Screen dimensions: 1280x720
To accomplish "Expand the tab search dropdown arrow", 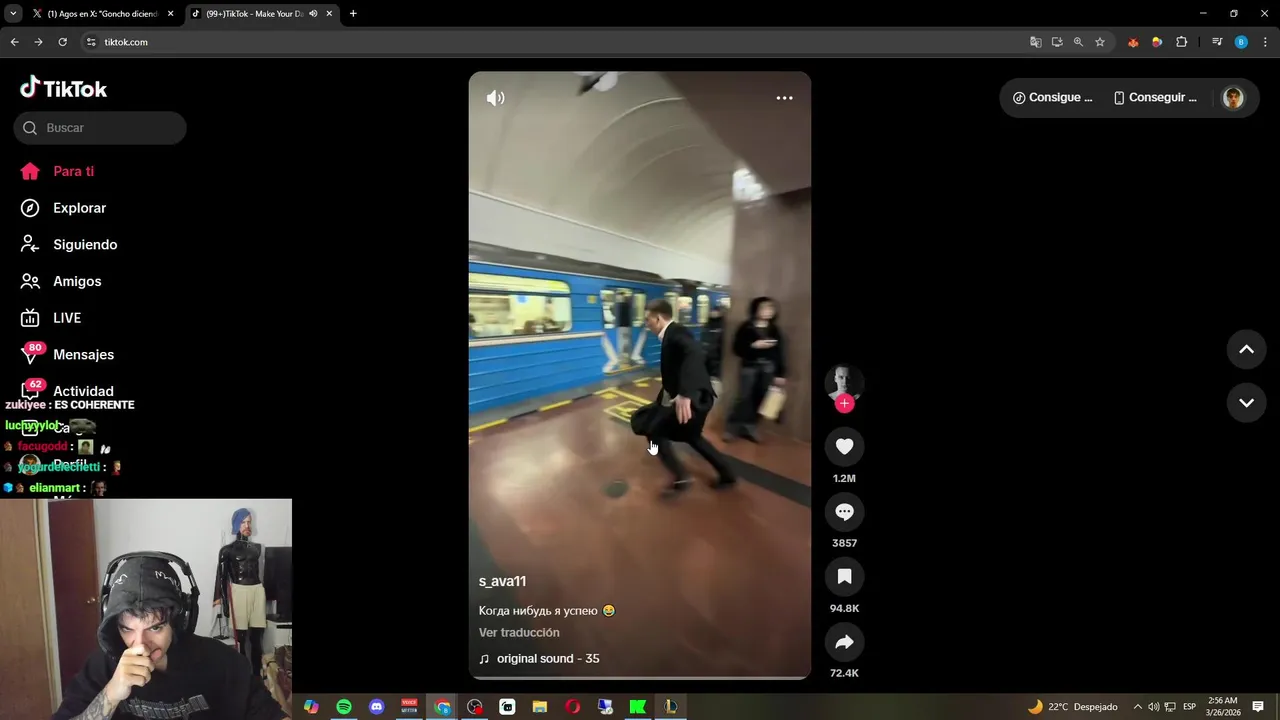I will coord(13,14).
